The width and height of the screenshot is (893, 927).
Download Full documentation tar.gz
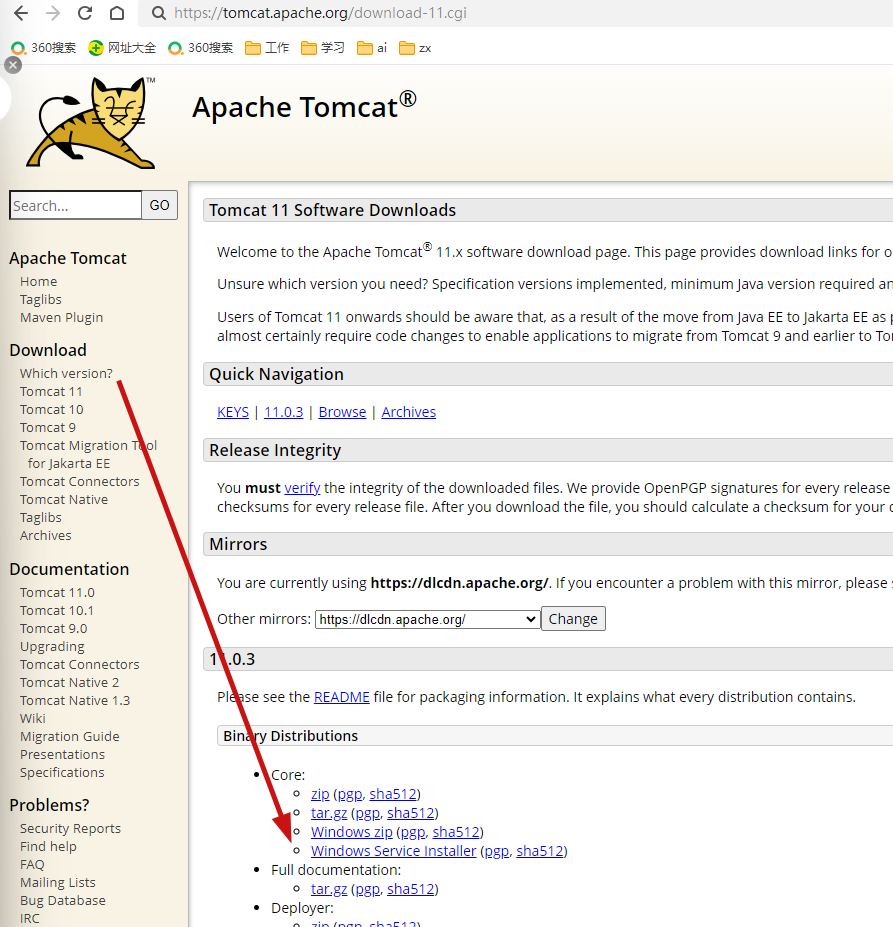329,889
